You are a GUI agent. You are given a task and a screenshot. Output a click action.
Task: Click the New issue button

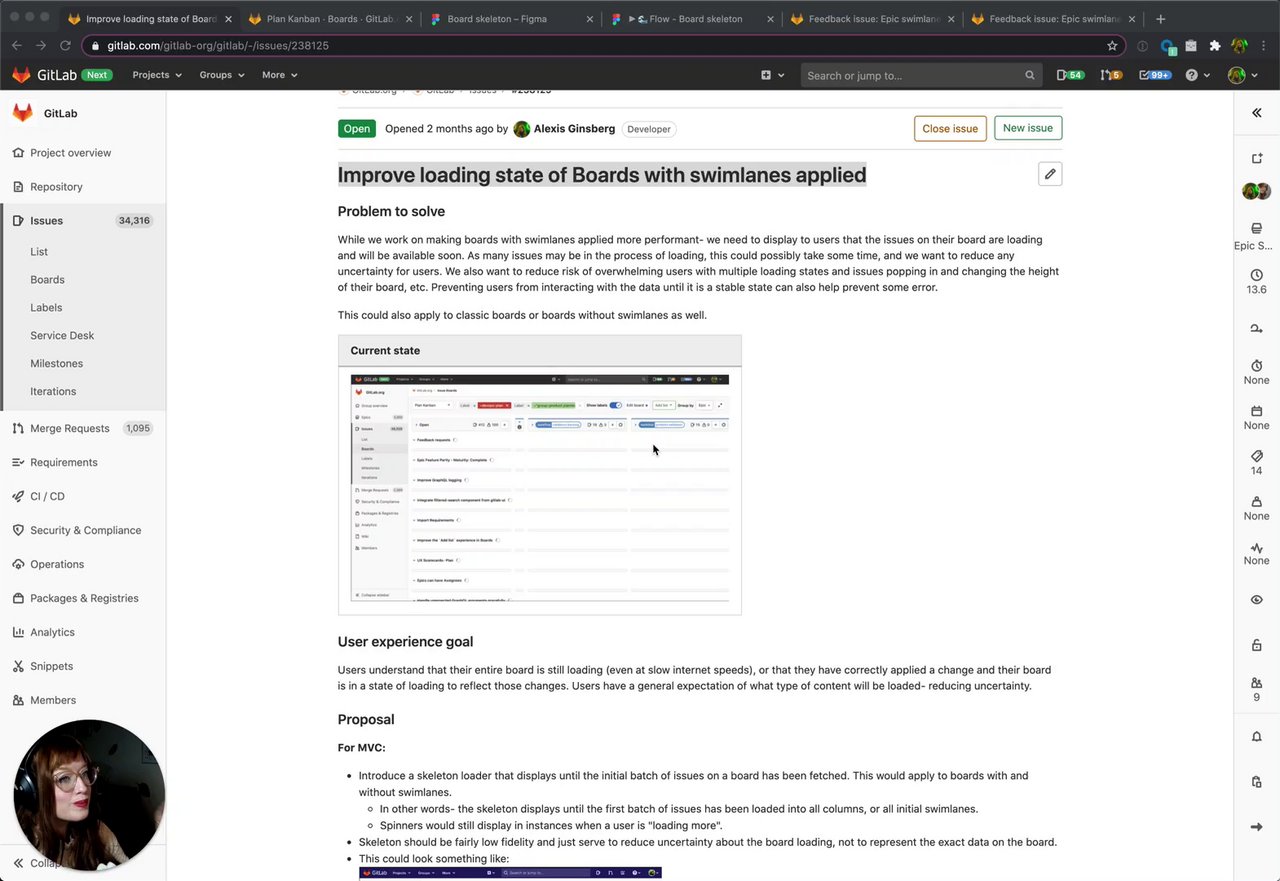pos(1028,128)
